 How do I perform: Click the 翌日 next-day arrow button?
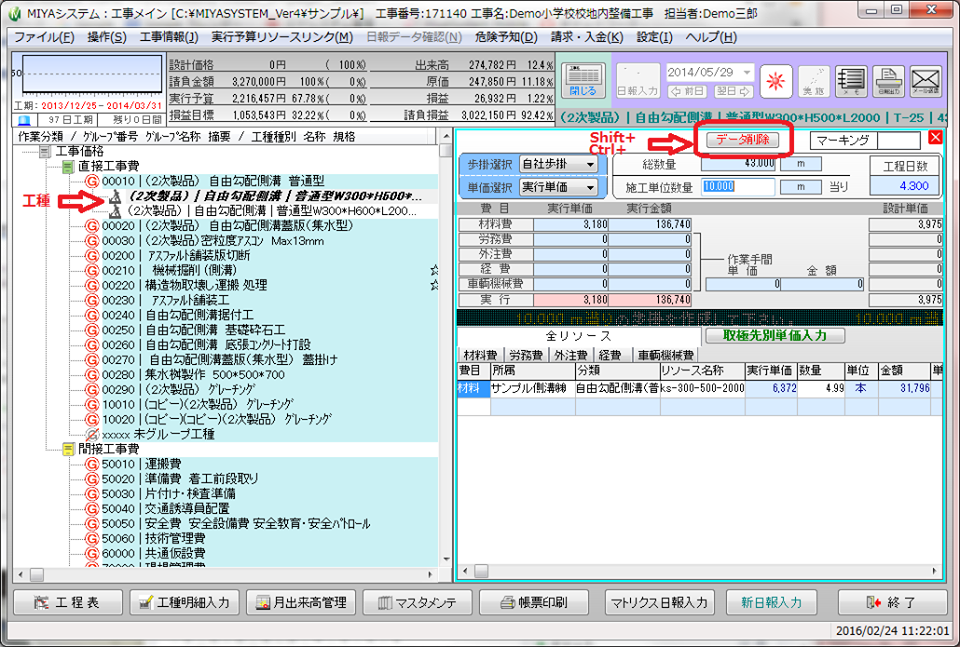click(733, 91)
